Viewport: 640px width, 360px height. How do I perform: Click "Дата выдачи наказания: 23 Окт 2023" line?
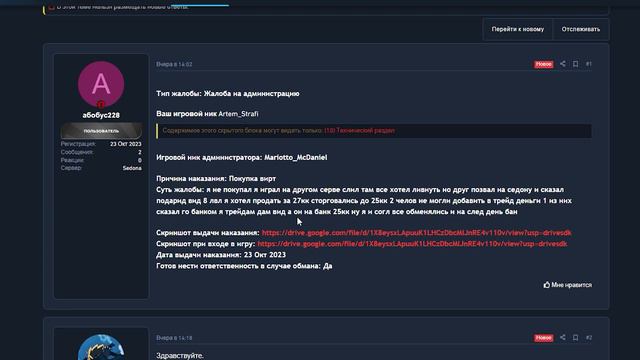(221, 255)
